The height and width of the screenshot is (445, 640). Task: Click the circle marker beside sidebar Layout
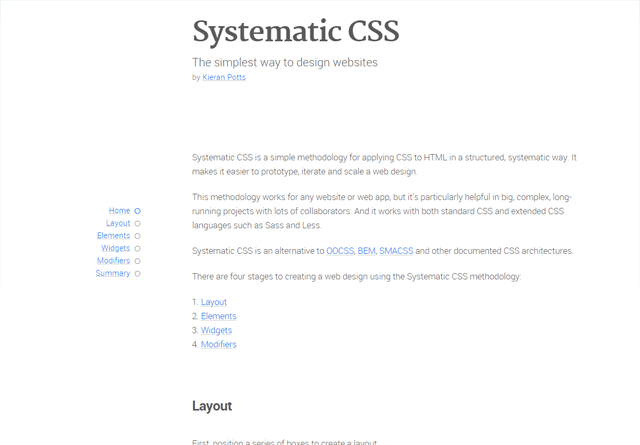click(138, 224)
